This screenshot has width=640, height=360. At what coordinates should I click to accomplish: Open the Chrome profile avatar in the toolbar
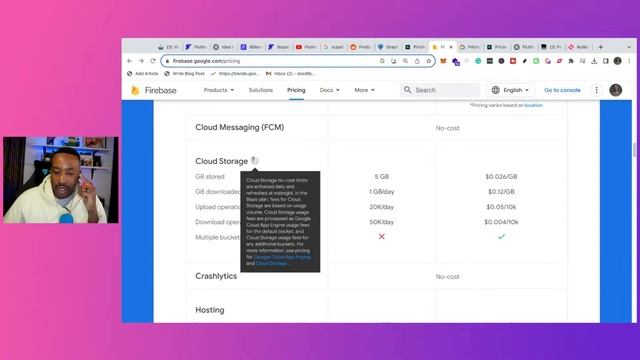(x=618, y=61)
